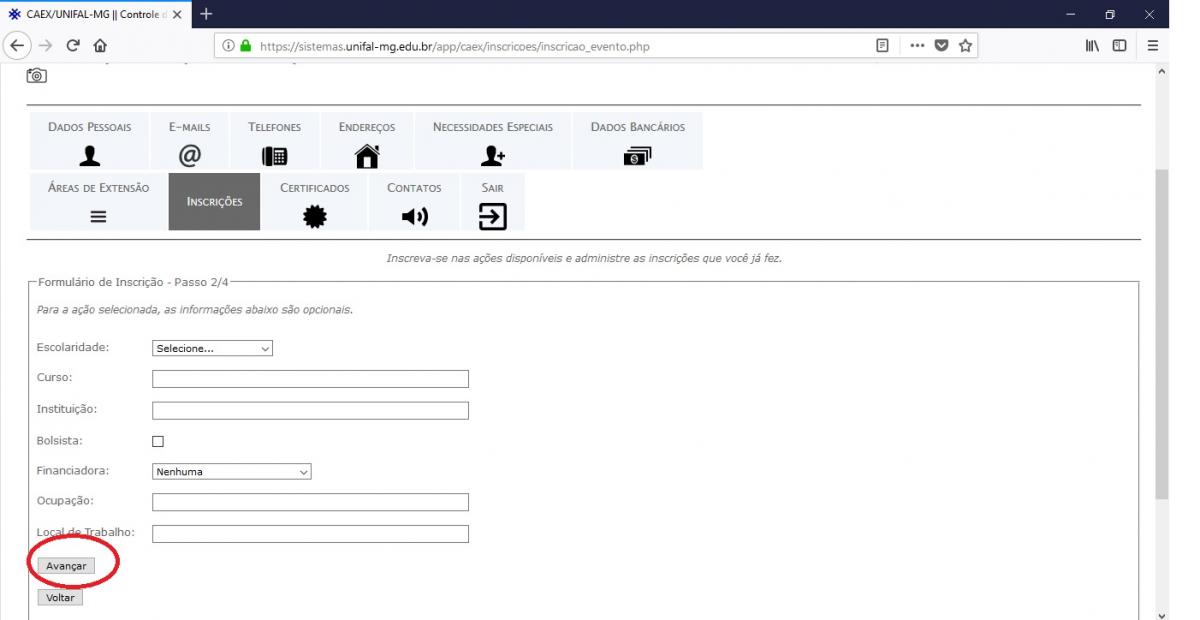Expand the Escolaridade dropdown
This screenshot has height=620, width=1200.
tap(212, 348)
